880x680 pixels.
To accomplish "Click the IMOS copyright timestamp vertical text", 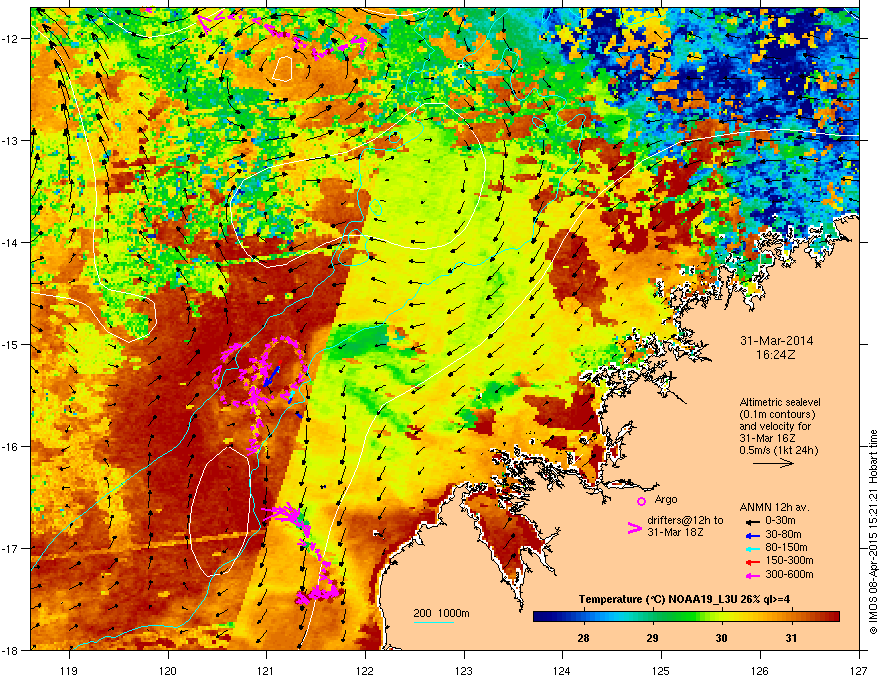I will [873, 532].
